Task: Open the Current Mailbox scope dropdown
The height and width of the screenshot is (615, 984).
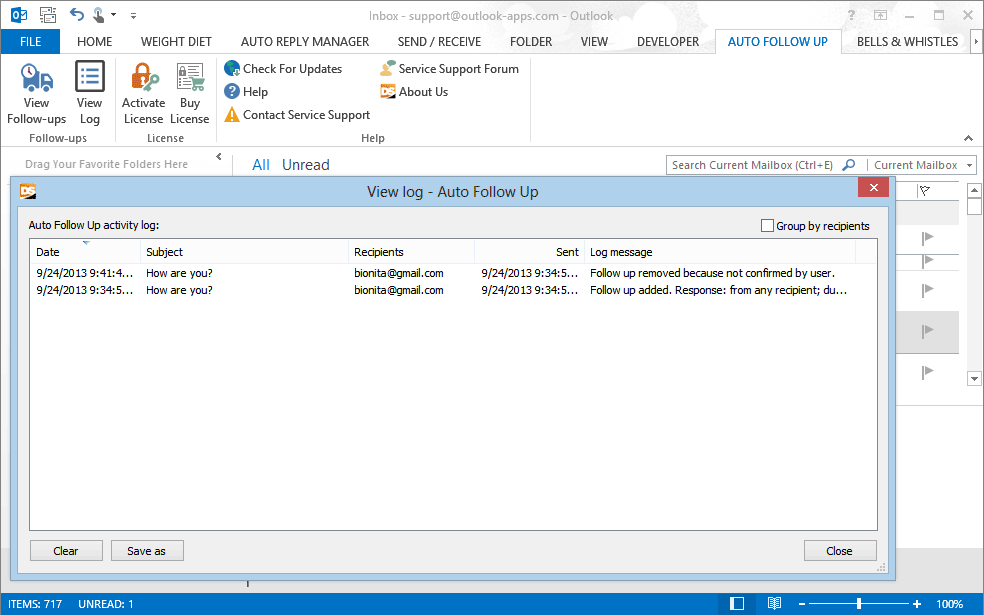Action: pyautogui.click(x=968, y=164)
